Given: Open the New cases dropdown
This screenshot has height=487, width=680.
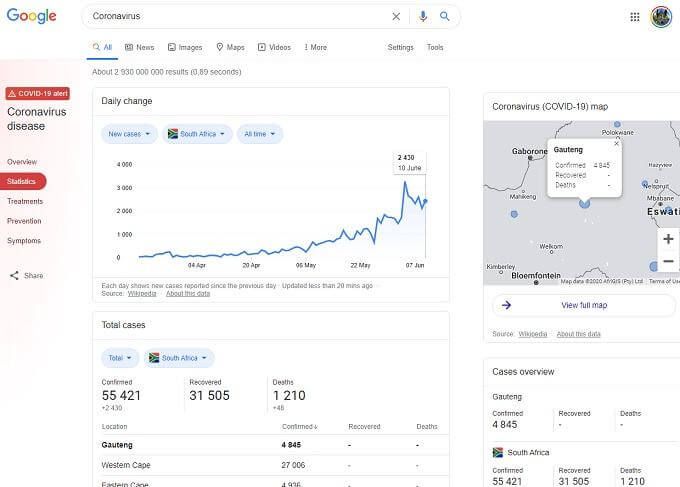Looking at the screenshot, I should pyautogui.click(x=129, y=134).
